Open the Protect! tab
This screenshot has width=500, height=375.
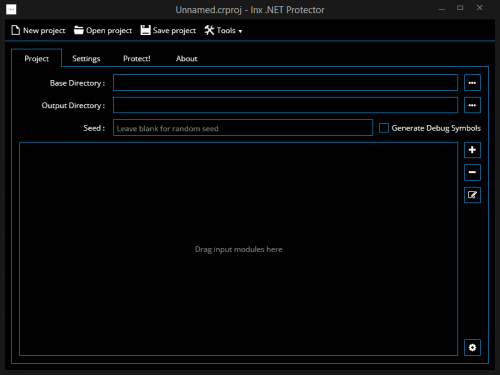(x=137, y=59)
